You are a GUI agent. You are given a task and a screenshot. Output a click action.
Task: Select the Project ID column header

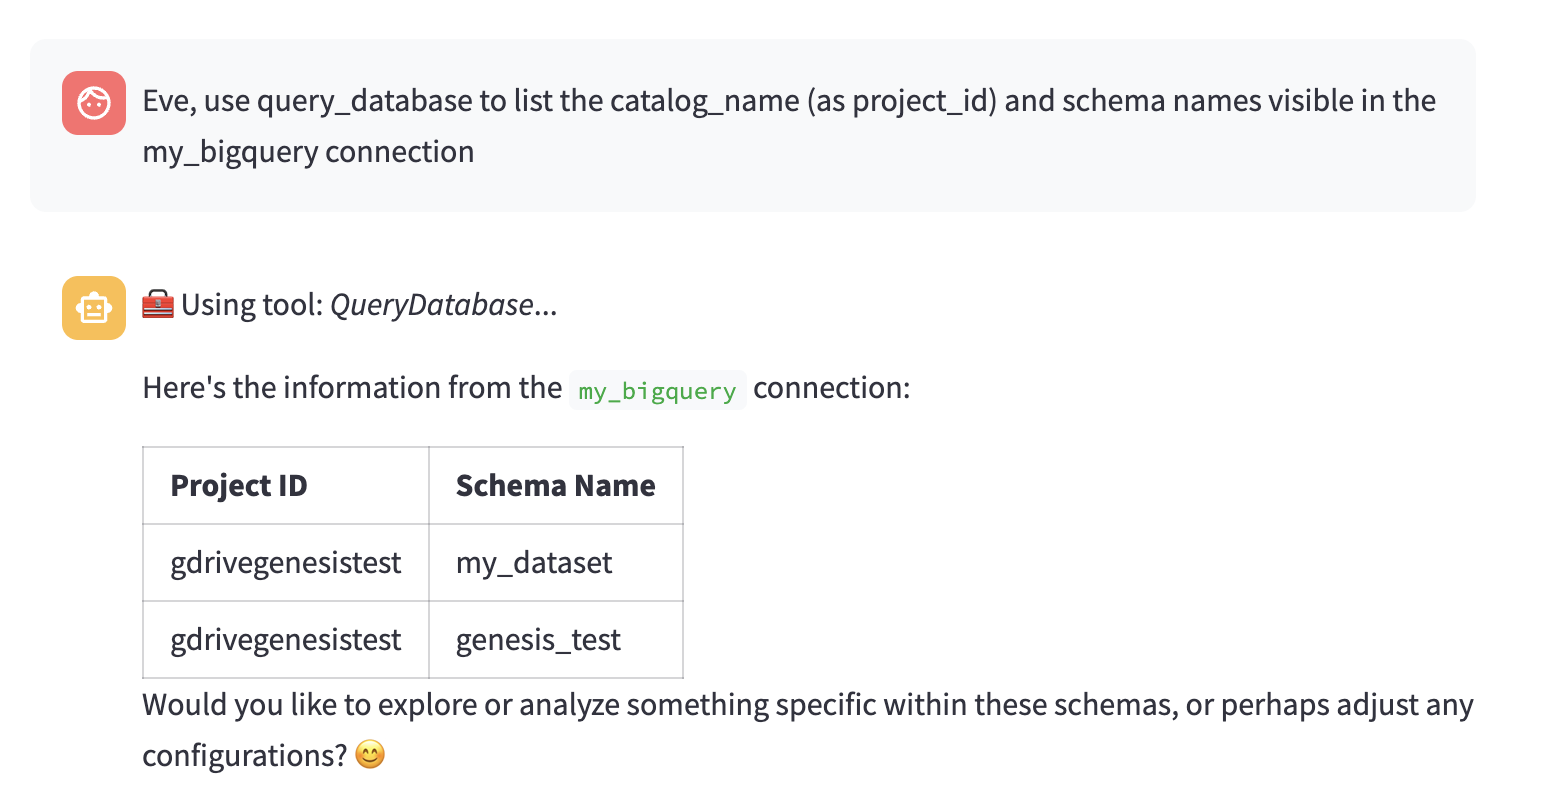(x=239, y=486)
